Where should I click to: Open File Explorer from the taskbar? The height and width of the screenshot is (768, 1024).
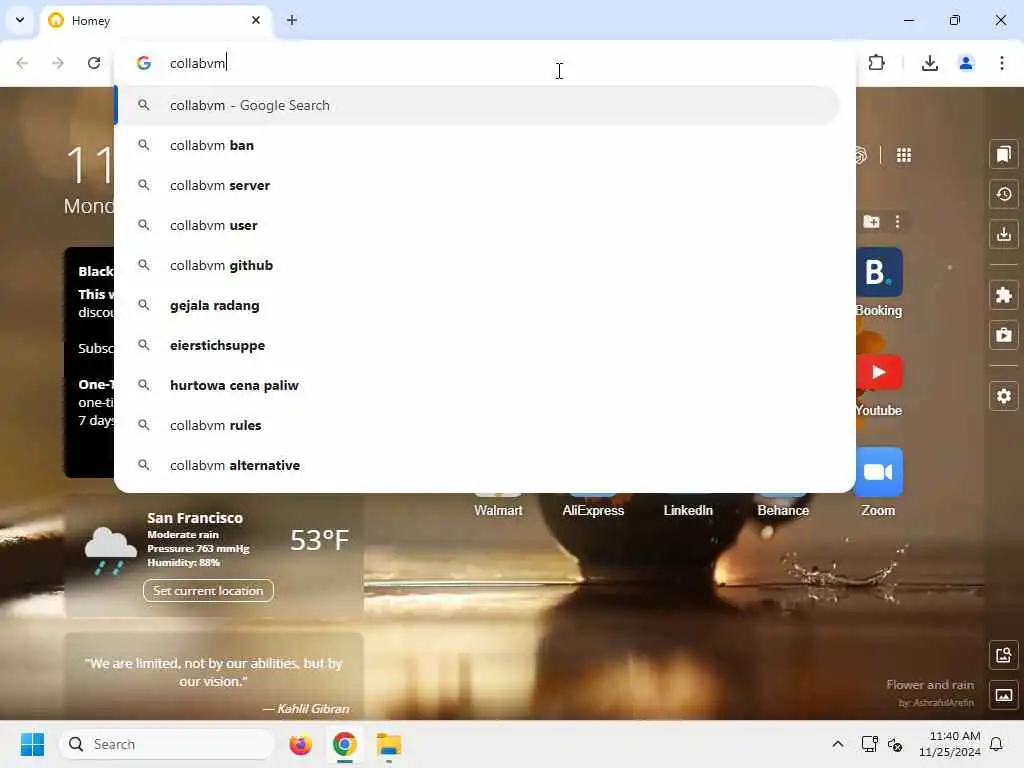(x=389, y=744)
